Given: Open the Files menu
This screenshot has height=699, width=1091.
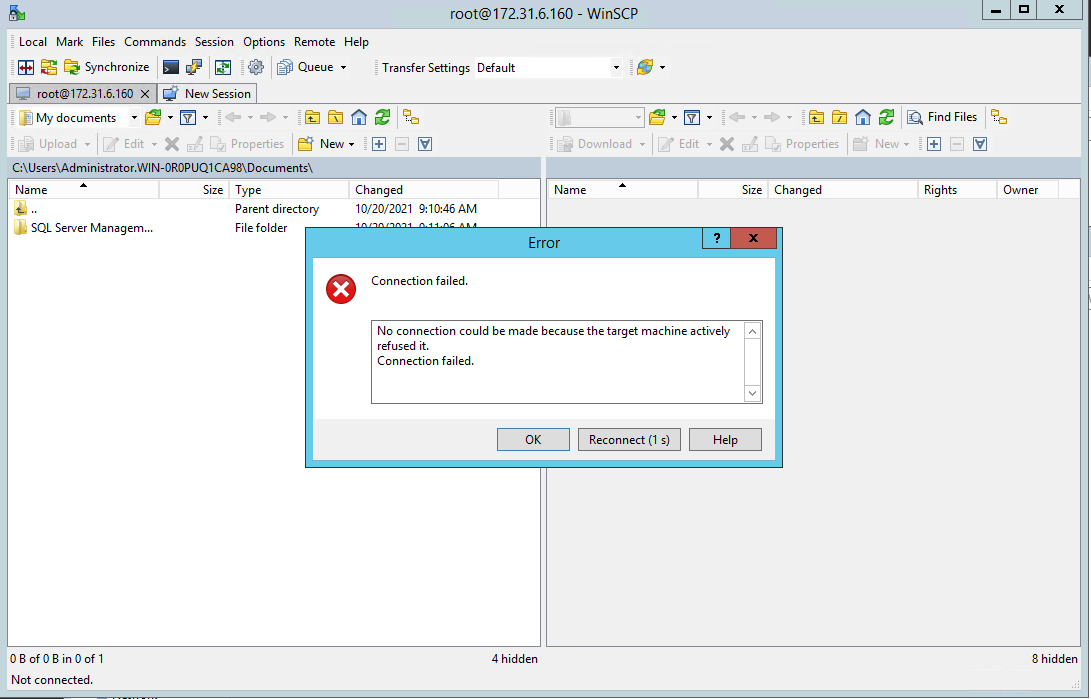Looking at the screenshot, I should (x=104, y=42).
